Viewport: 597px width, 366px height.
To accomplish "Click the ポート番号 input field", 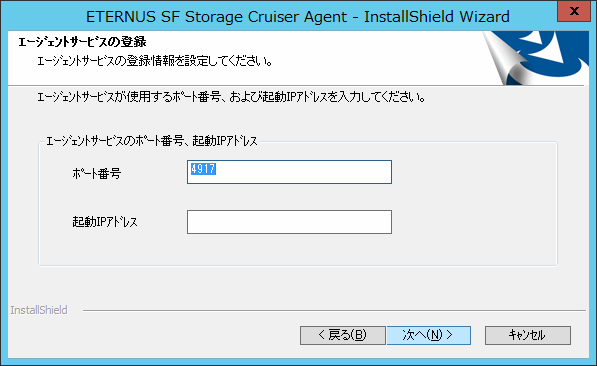I will pos(289,172).
